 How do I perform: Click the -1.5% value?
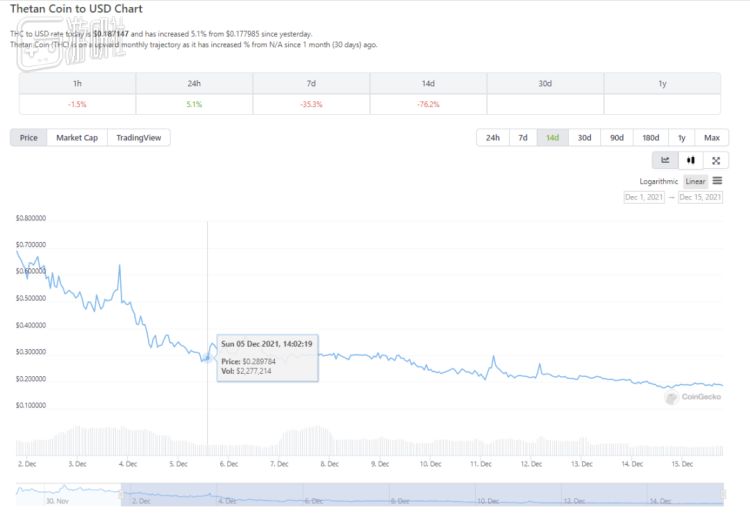[77, 104]
